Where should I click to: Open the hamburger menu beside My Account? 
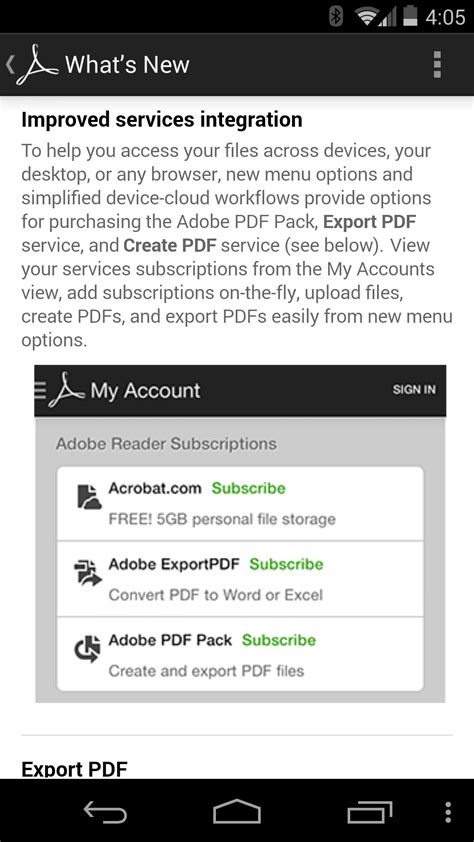tap(40, 390)
